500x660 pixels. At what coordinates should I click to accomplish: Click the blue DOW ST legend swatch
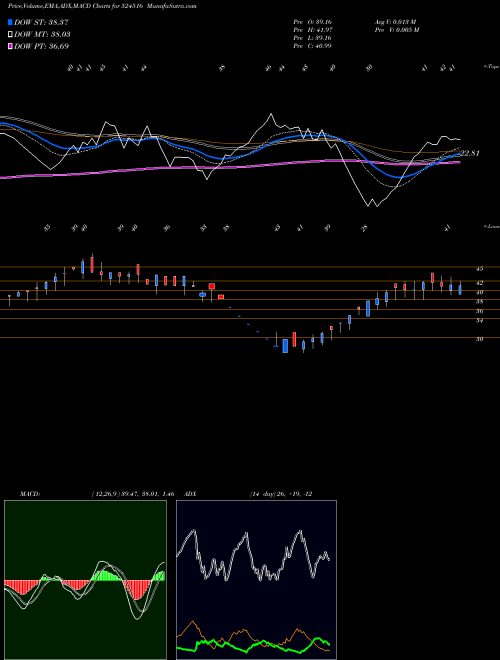click(10, 22)
